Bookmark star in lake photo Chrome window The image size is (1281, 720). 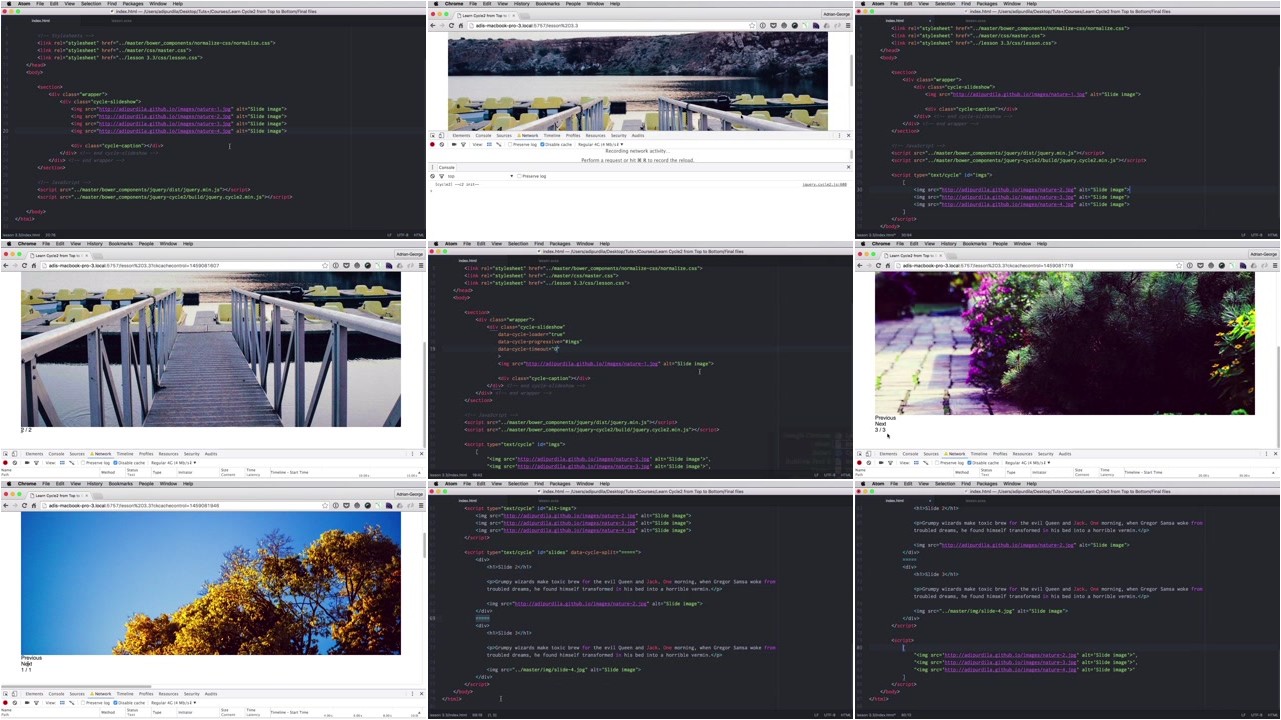point(752,25)
